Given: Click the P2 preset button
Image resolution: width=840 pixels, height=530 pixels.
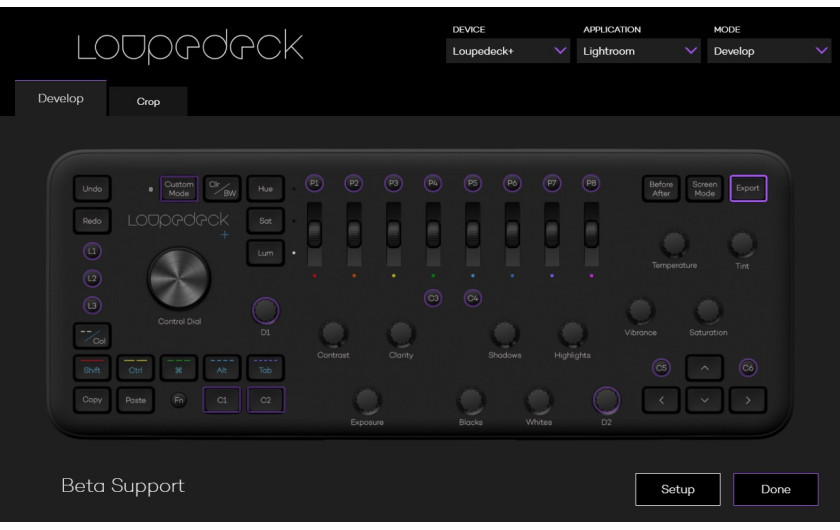Looking at the screenshot, I should coord(354,183).
